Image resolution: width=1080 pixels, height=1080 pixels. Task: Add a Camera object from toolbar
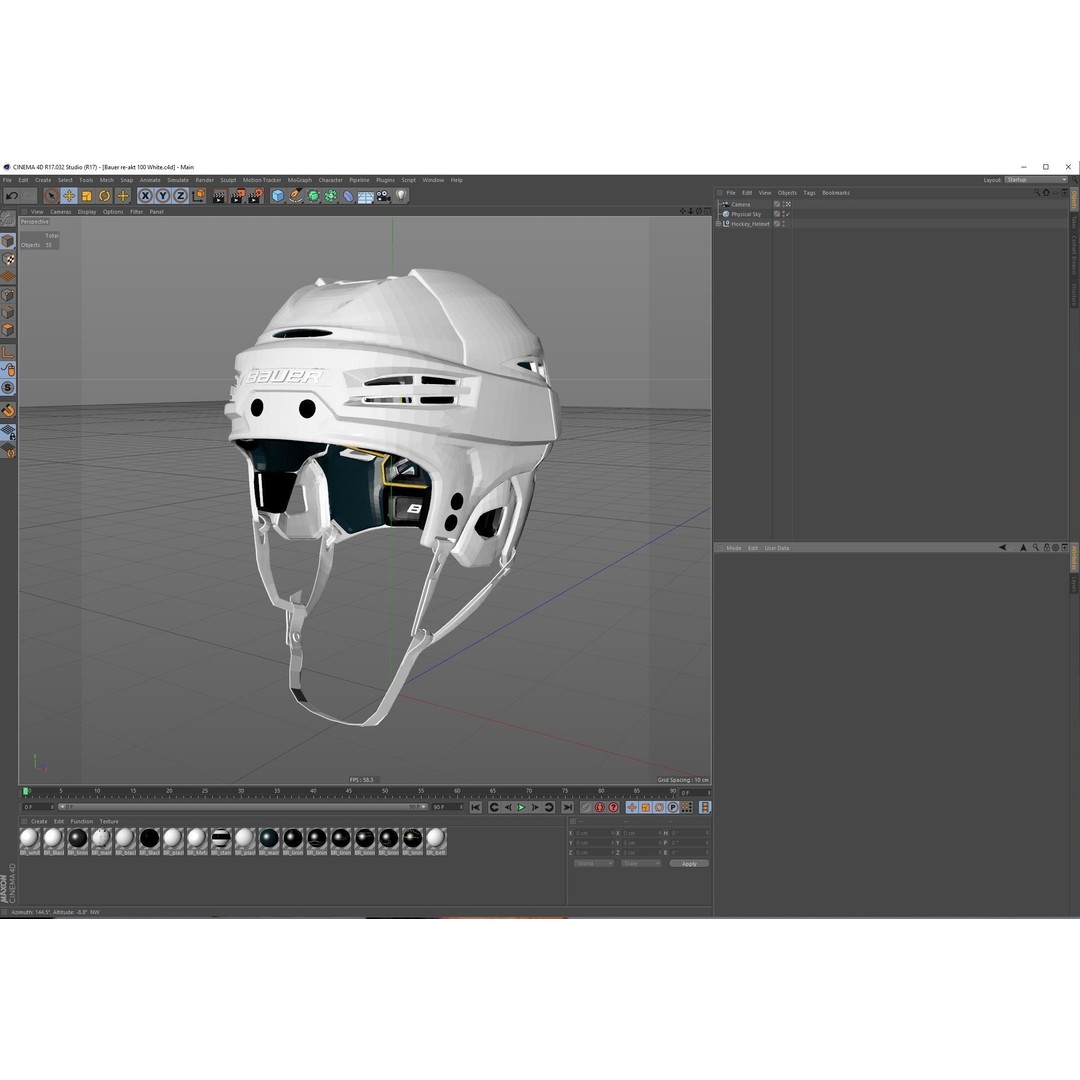coord(384,196)
